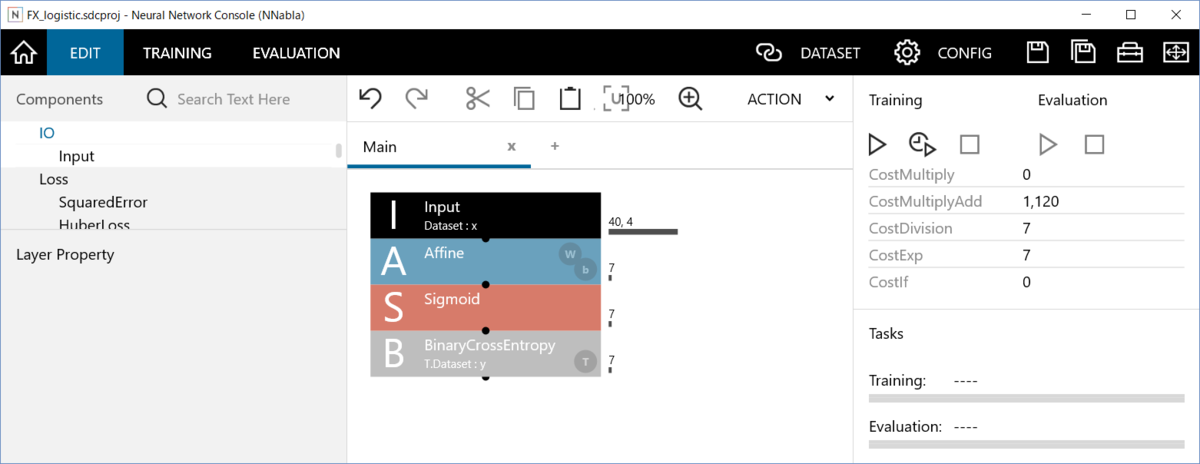Stop evaluation with the square button
This screenshot has width=1200, height=464.
[x=1094, y=145]
